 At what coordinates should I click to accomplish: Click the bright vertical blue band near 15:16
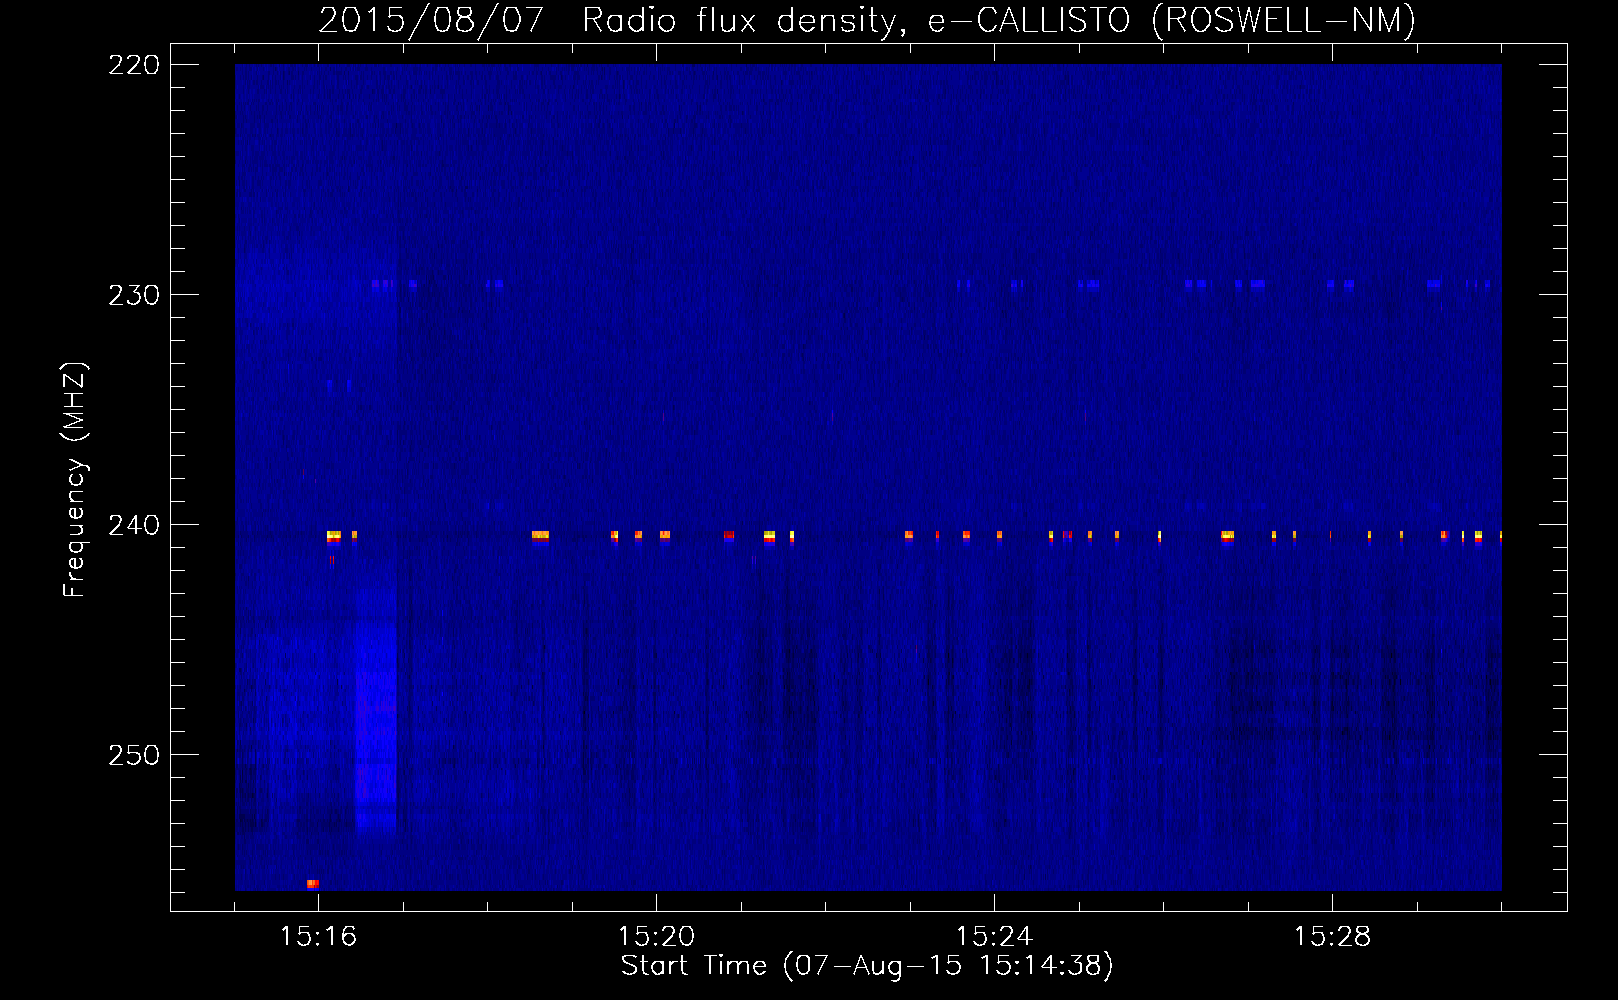point(376,710)
